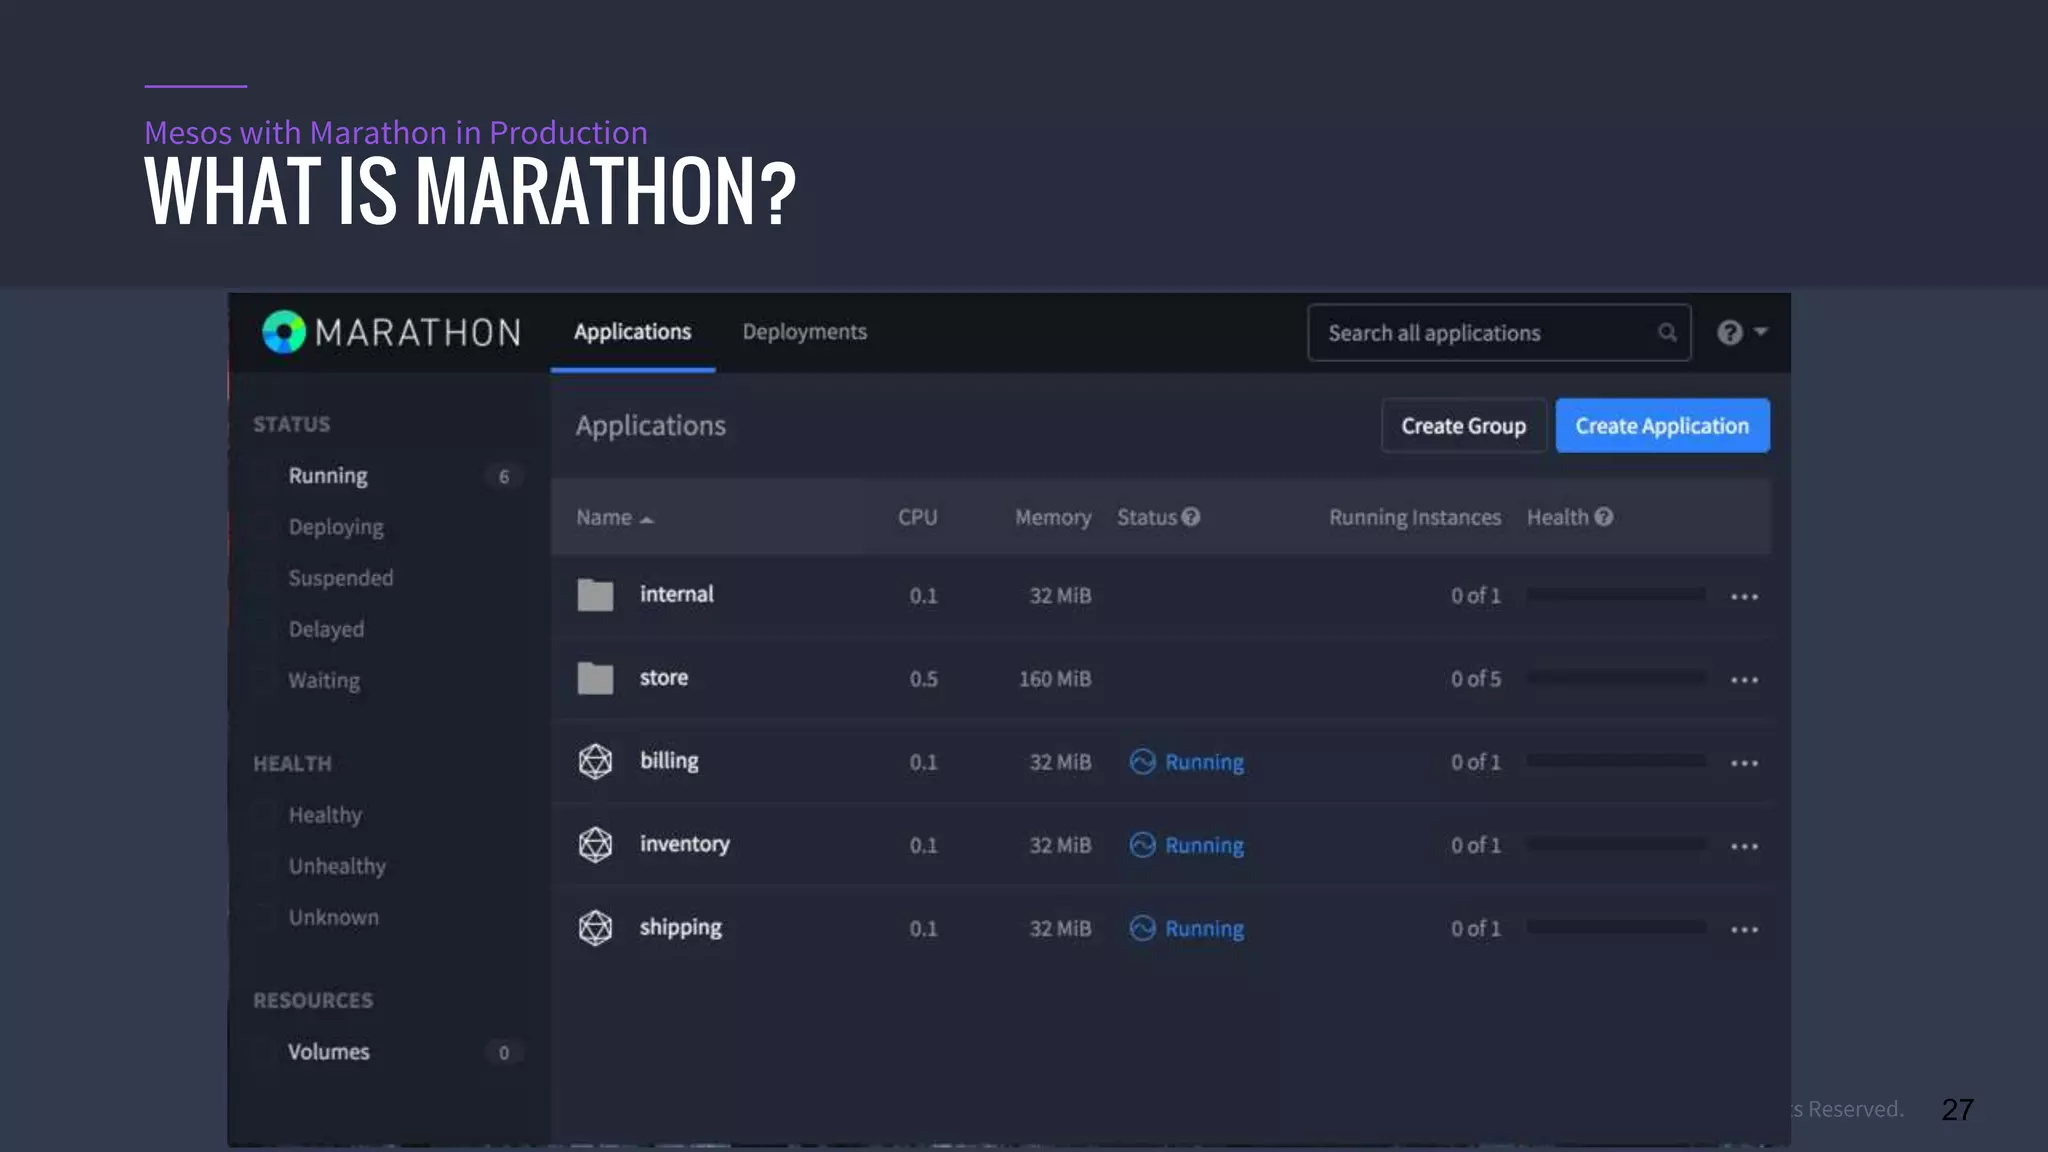Open the inventory row's more-options menu
Image resolution: width=2048 pixels, height=1152 pixels.
tap(1744, 846)
